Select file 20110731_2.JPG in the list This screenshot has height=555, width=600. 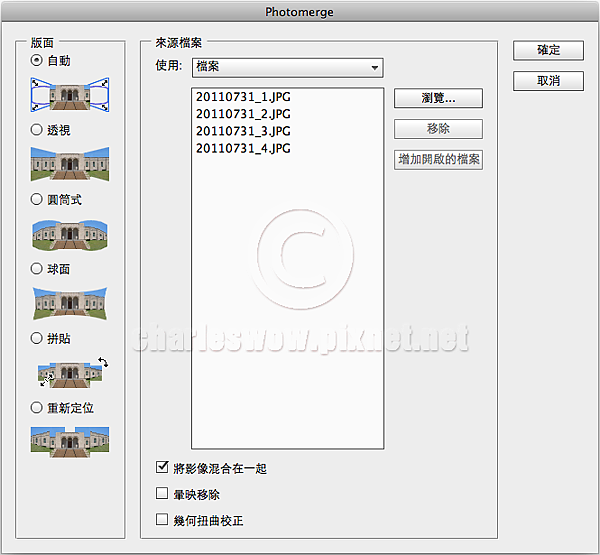pyautogui.click(x=243, y=114)
